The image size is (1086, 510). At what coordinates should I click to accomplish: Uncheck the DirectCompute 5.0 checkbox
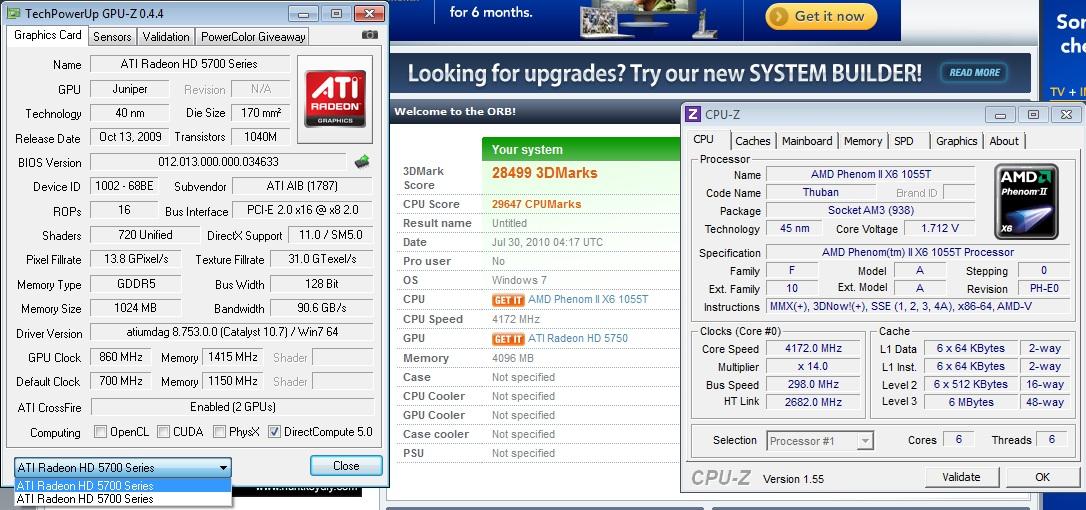tap(274, 432)
